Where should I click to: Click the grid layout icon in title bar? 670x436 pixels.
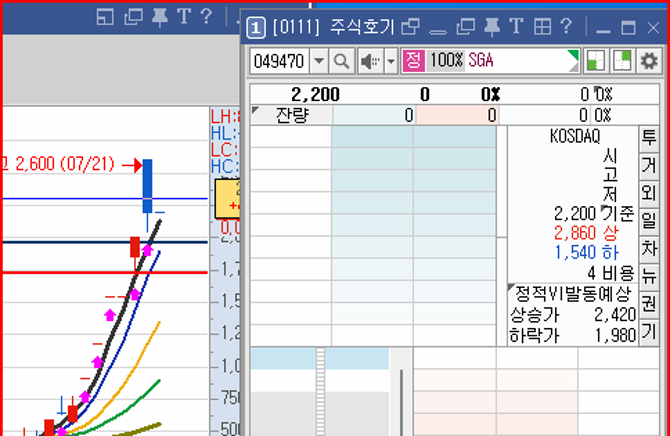point(542,27)
